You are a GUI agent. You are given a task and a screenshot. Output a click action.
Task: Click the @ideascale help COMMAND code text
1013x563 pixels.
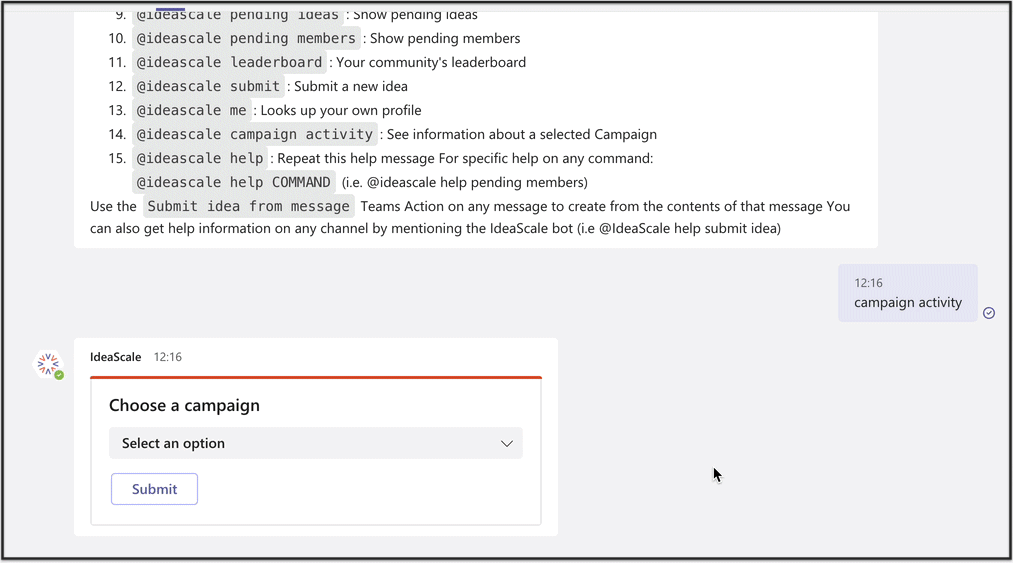point(234,182)
